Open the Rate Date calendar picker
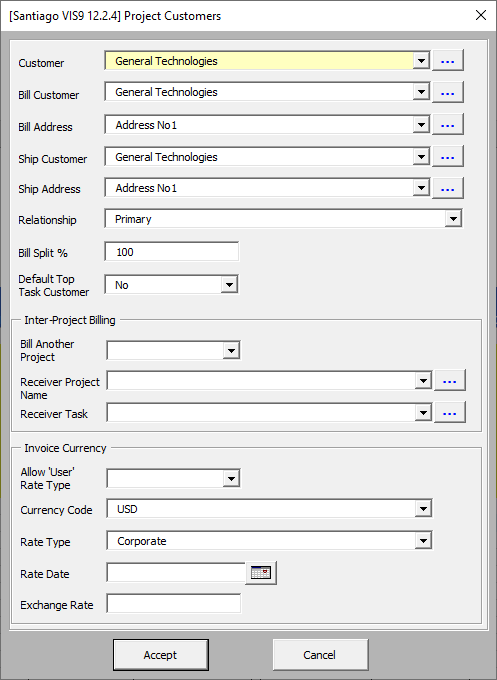The height and width of the screenshot is (680, 497). [x=261, y=573]
